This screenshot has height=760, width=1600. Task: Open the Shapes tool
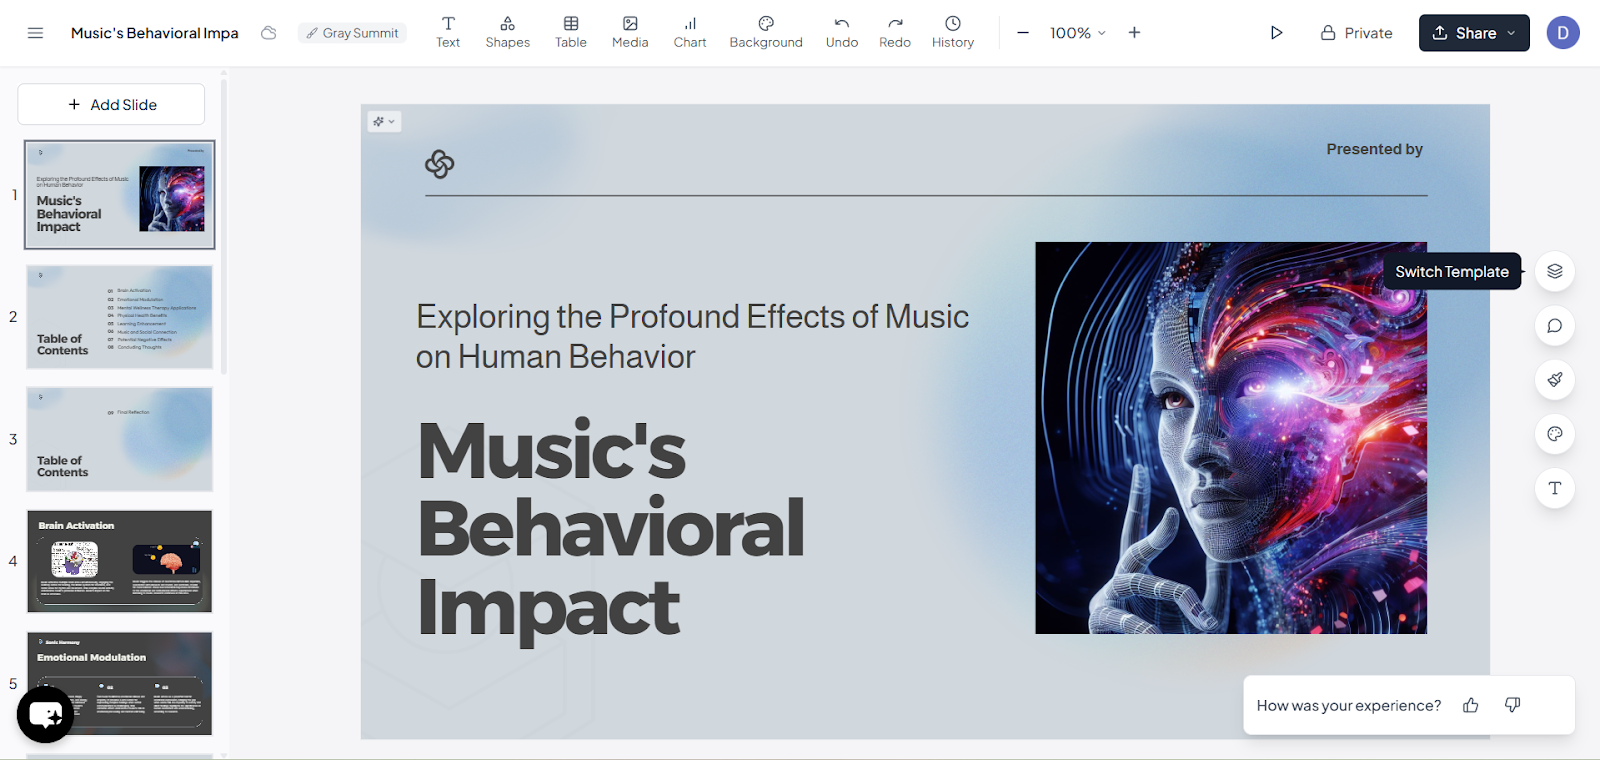[508, 32]
